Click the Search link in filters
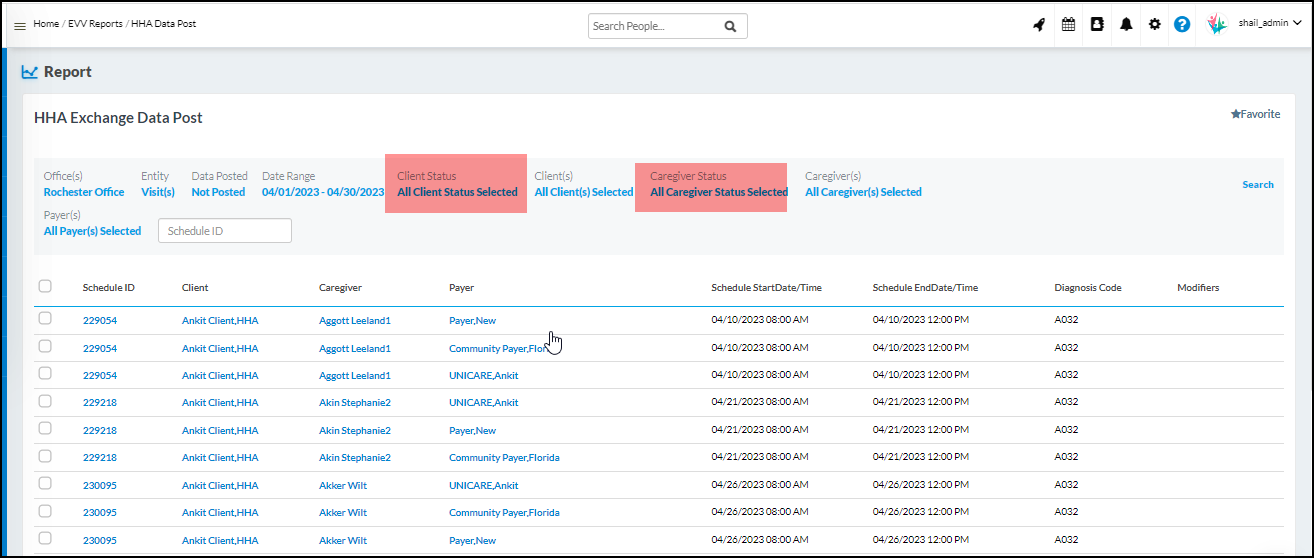The height and width of the screenshot is (558, 1314). tap(1257, 184)
